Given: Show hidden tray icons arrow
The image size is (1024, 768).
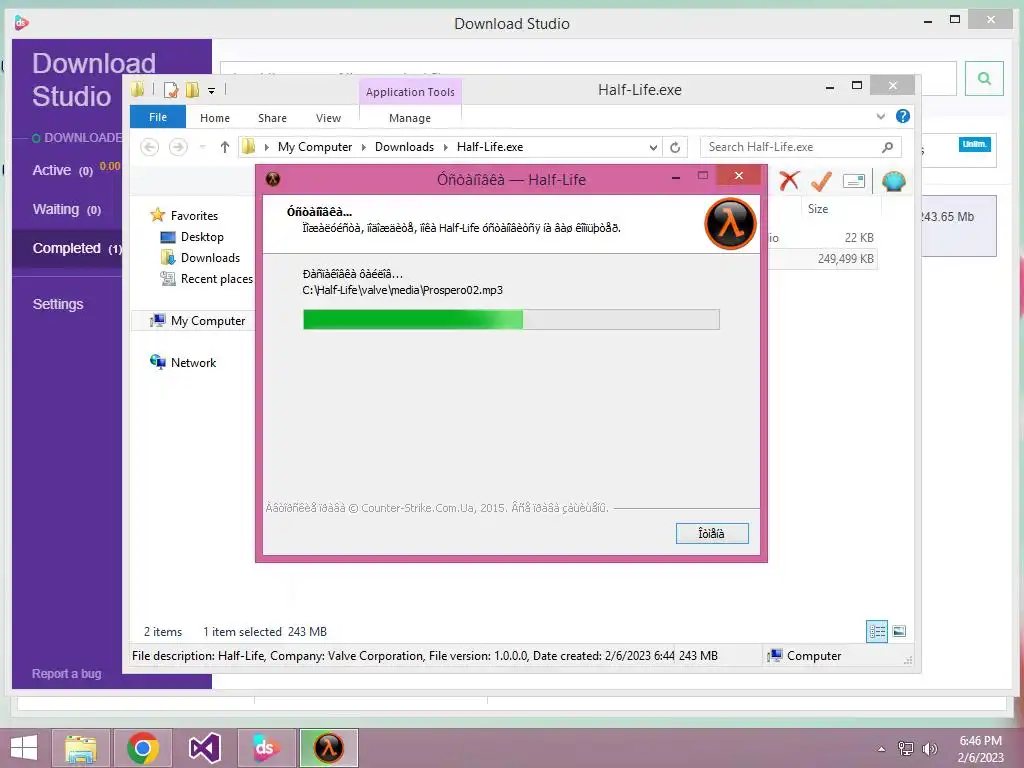Looking at the screenshot, I should coord(881,749).
